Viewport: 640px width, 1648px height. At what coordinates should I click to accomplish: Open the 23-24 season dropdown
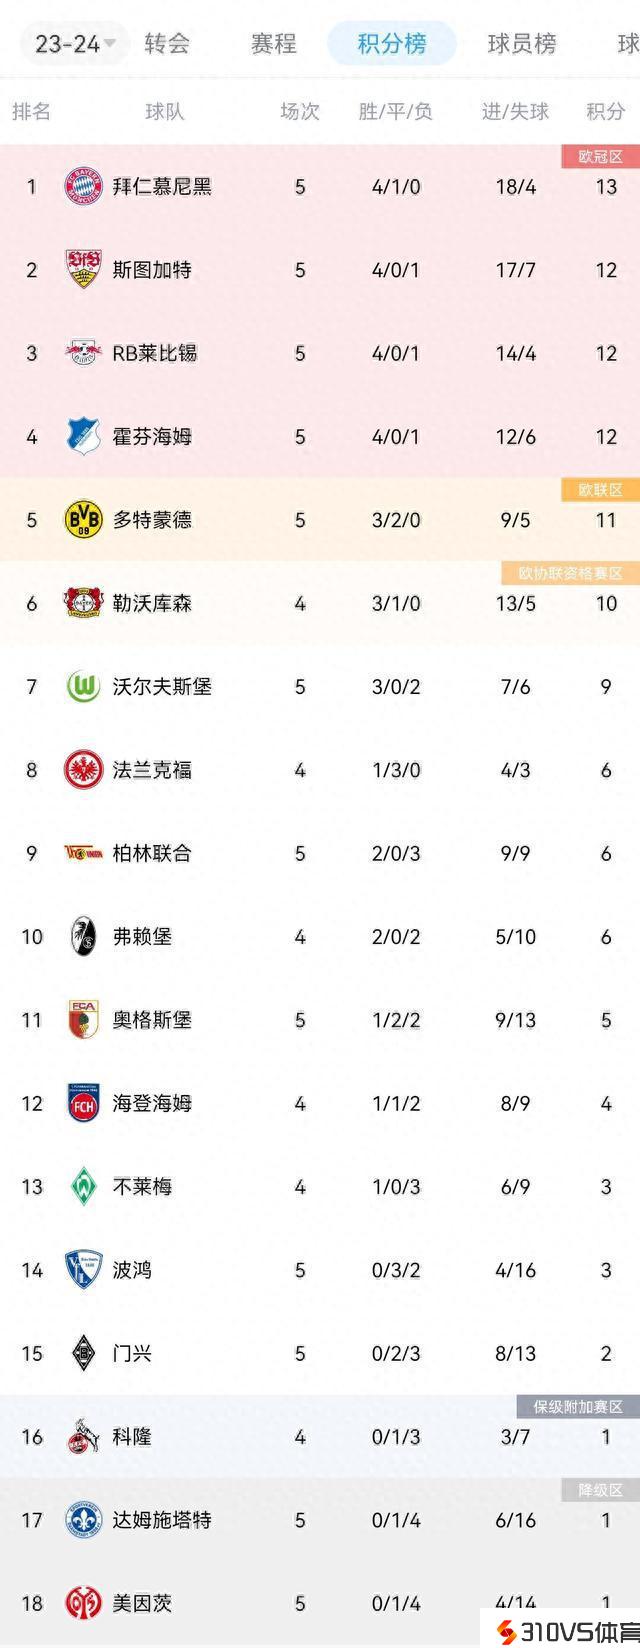[x=75, y=44]
